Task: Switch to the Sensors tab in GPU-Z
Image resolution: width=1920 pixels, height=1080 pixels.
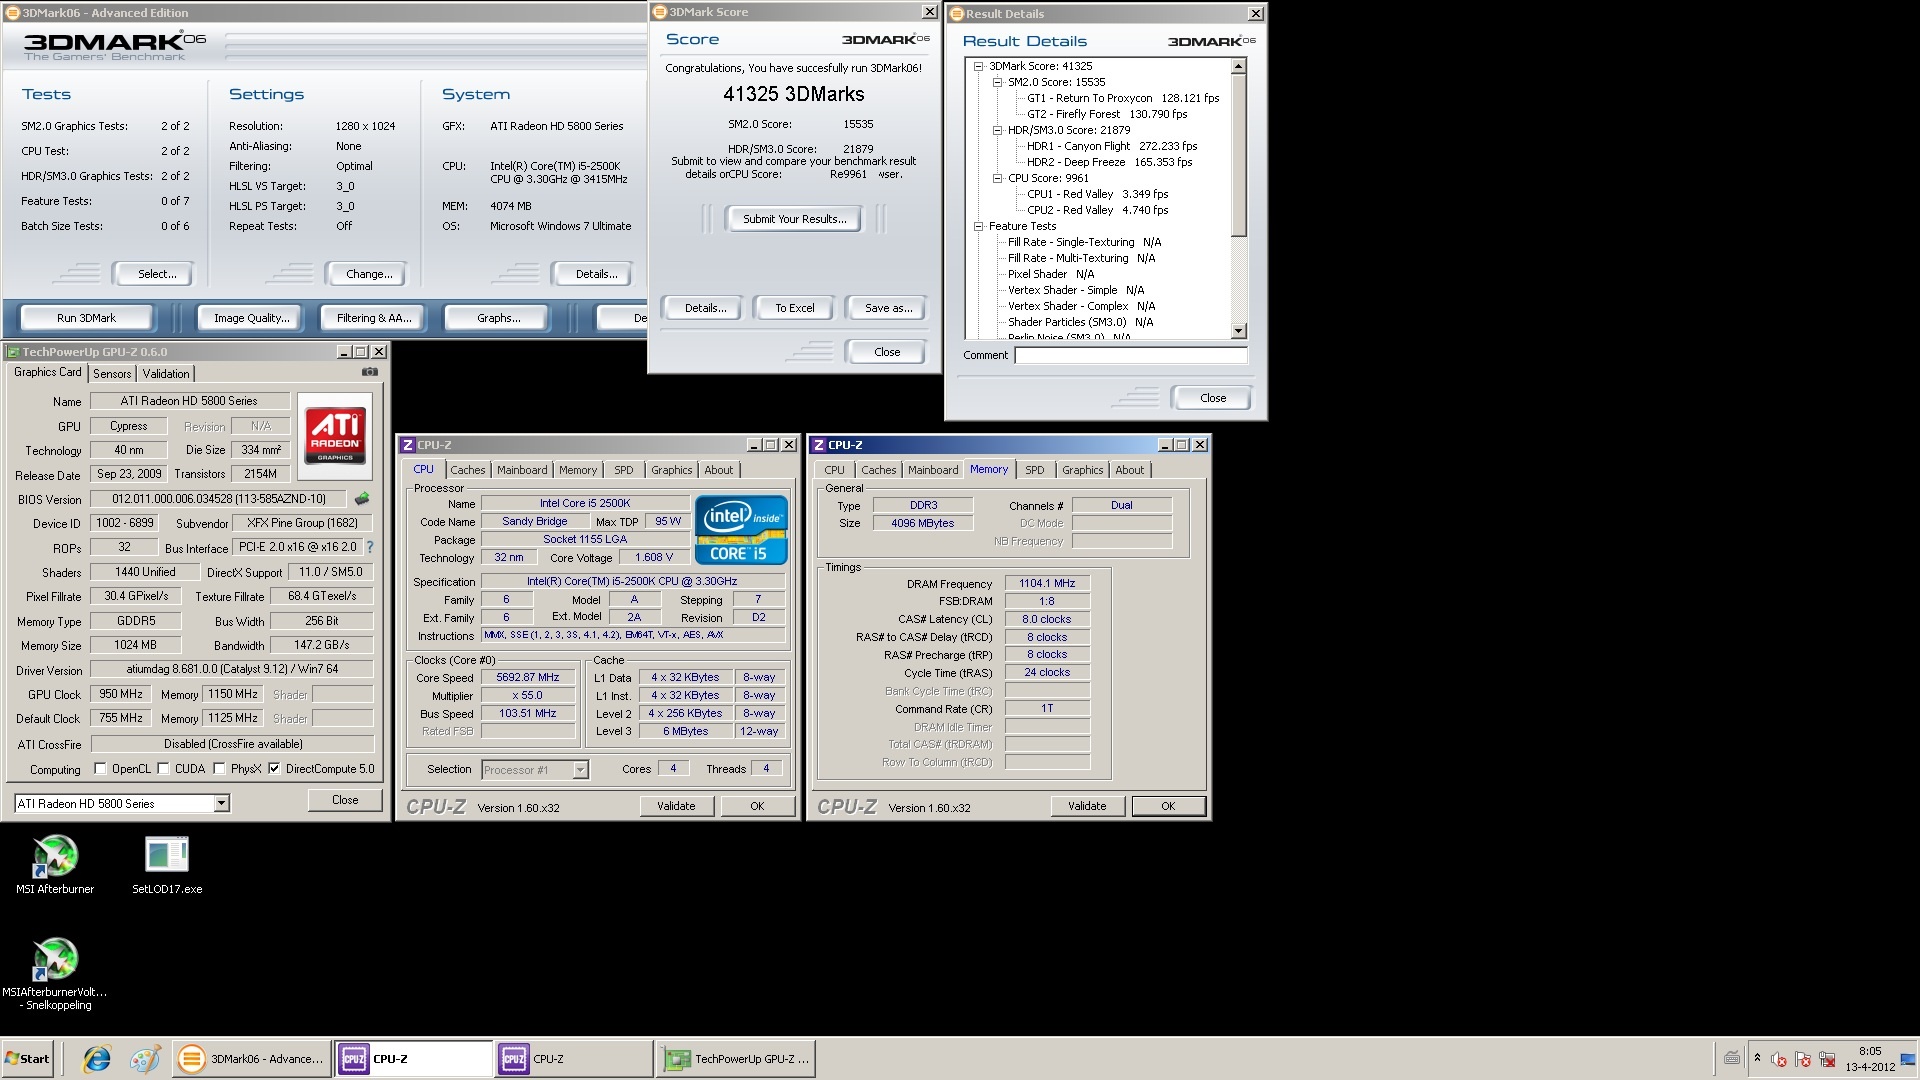Action: [112, 373]
